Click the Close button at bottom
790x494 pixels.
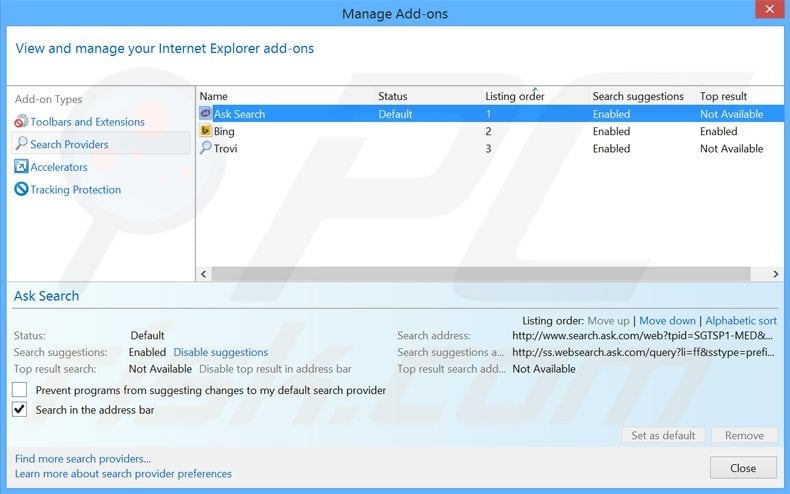click(x=743, y=468)
